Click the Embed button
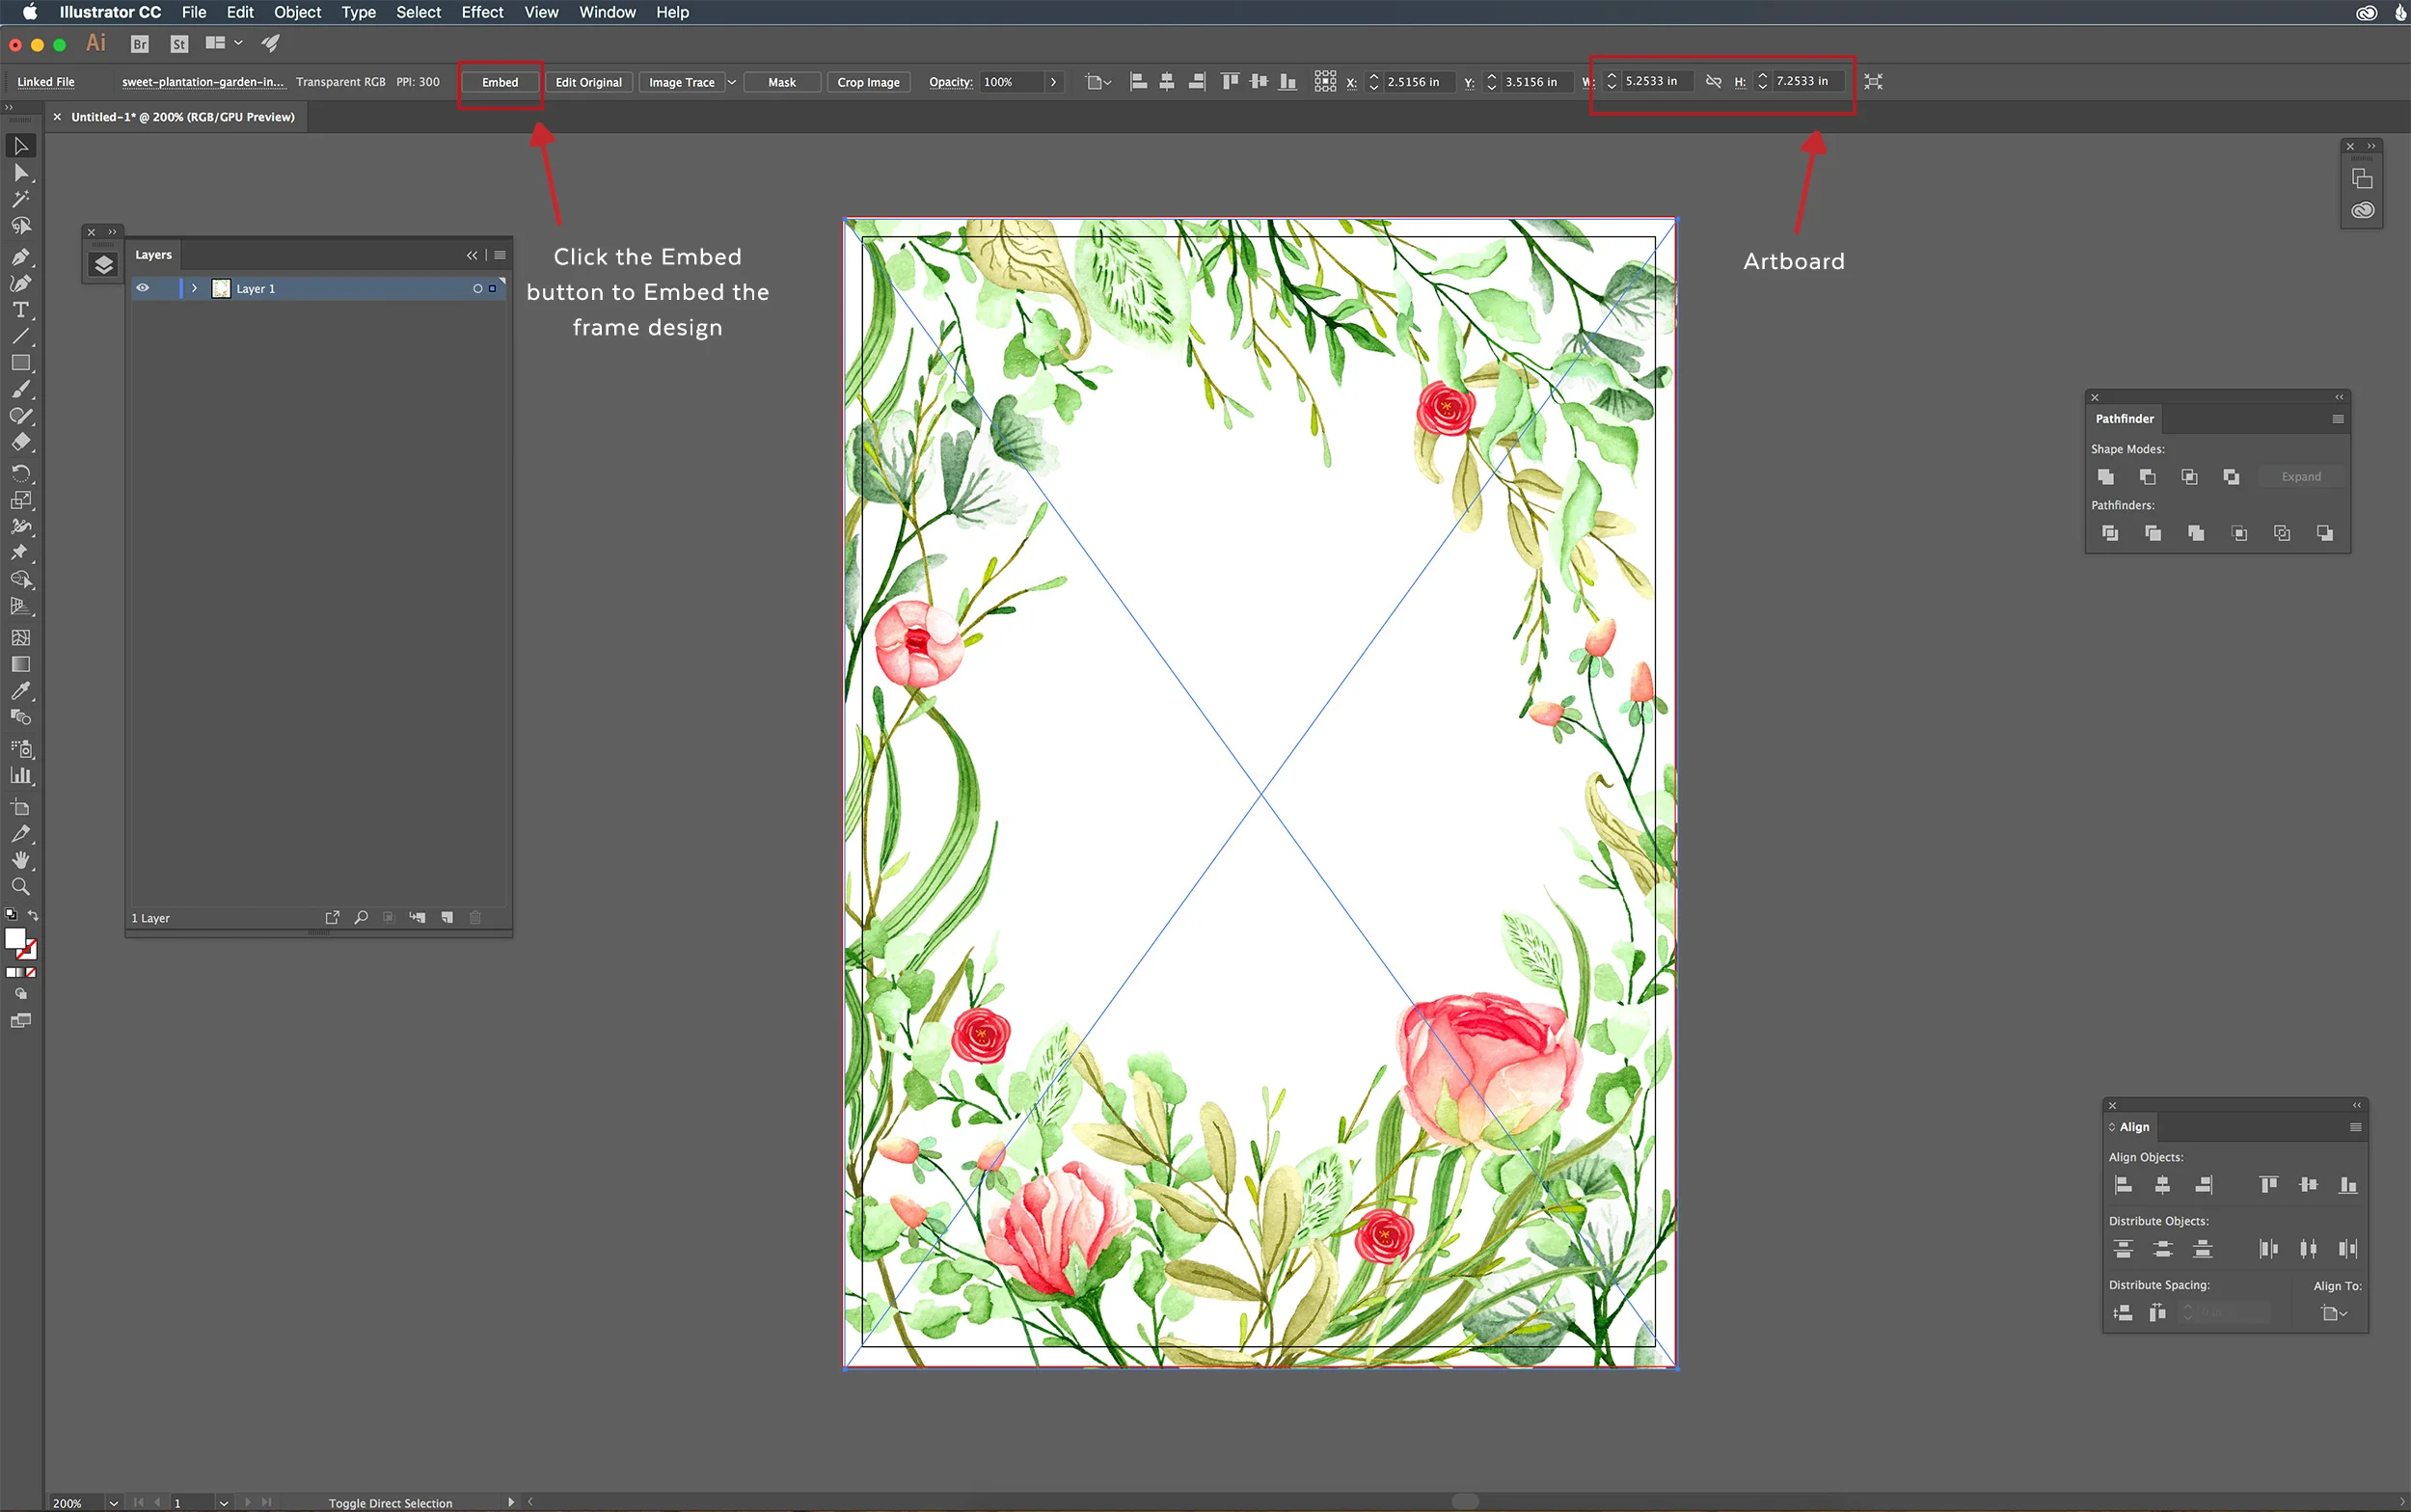This screenshot has width=2411, height=1512. click(x=500, y=82)
